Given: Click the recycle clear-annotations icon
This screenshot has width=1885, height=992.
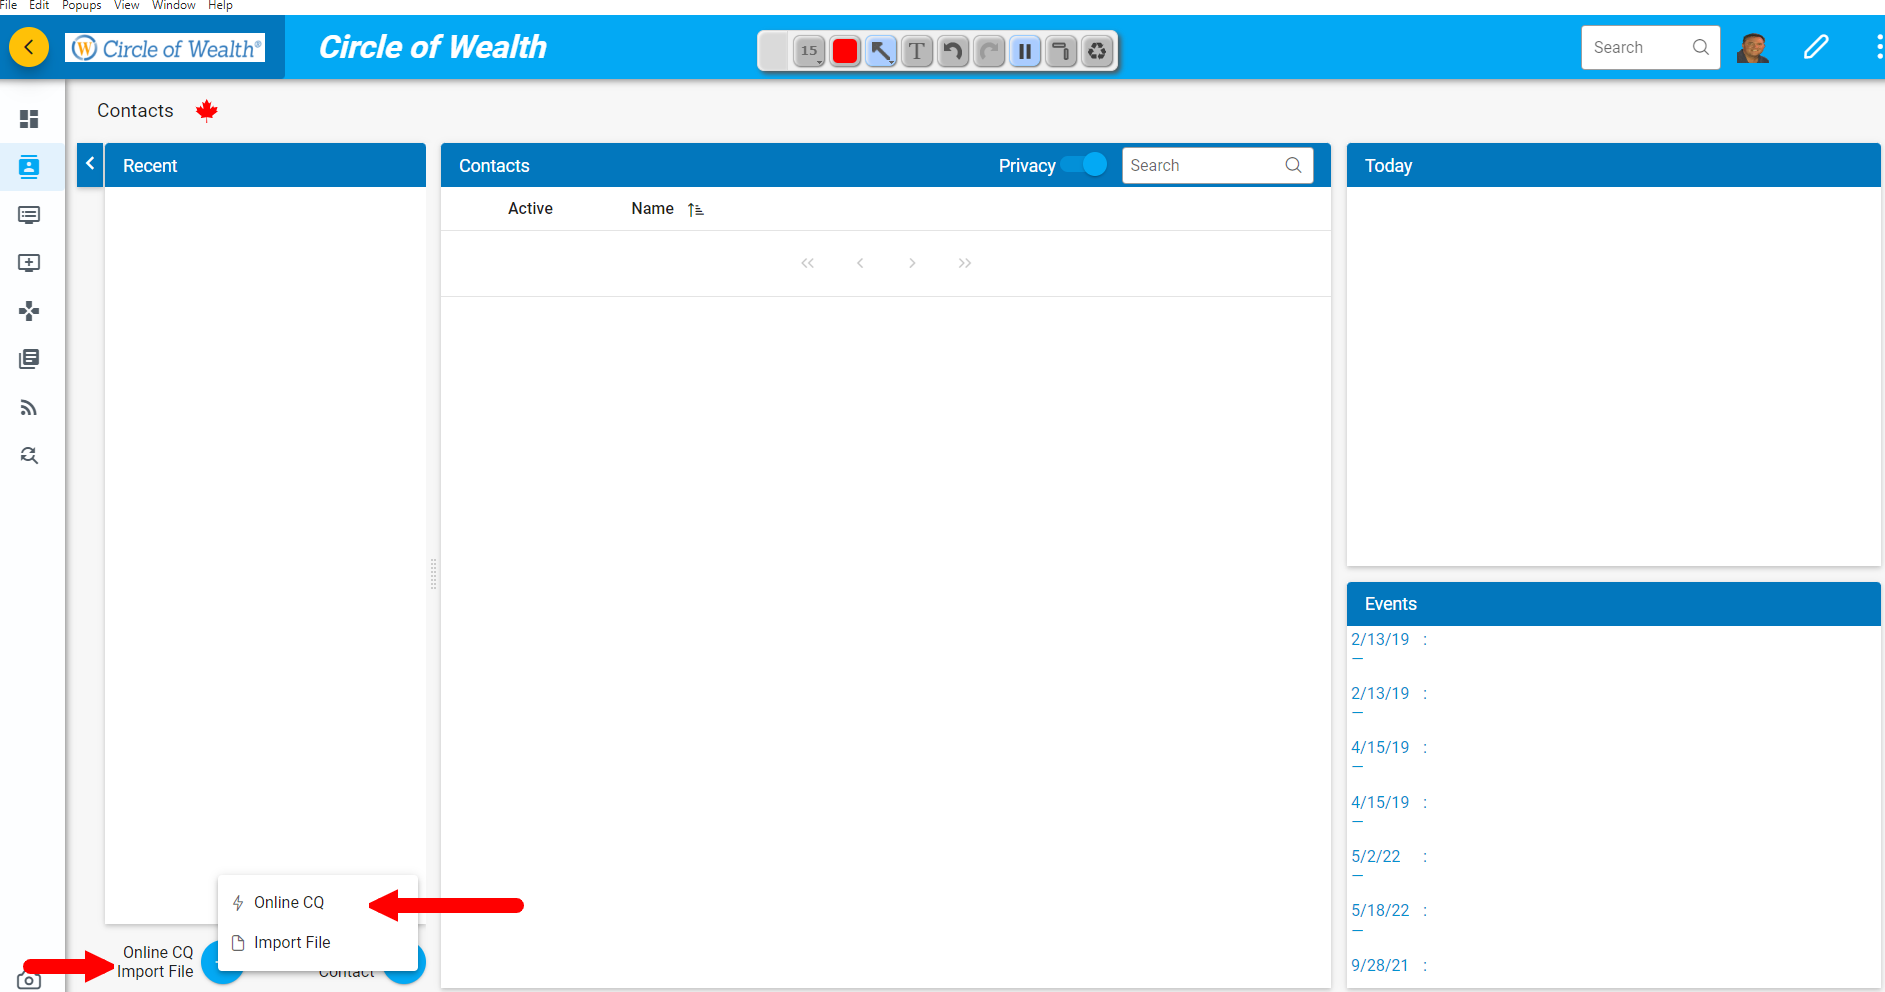Looking at the screenshot, I should (x=1097, y=51).
